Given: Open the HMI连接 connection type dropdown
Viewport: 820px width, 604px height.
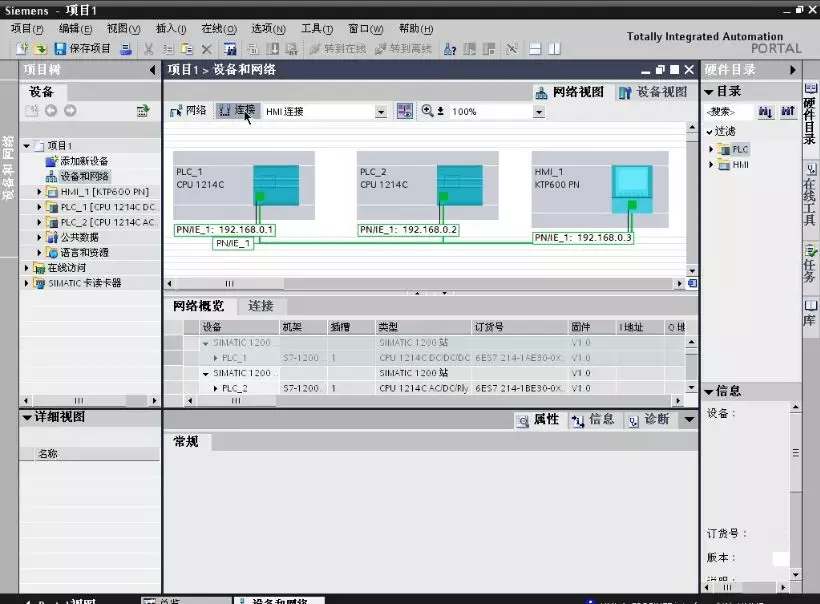Looking at the screenshot, I should click(x=380, y=112).
